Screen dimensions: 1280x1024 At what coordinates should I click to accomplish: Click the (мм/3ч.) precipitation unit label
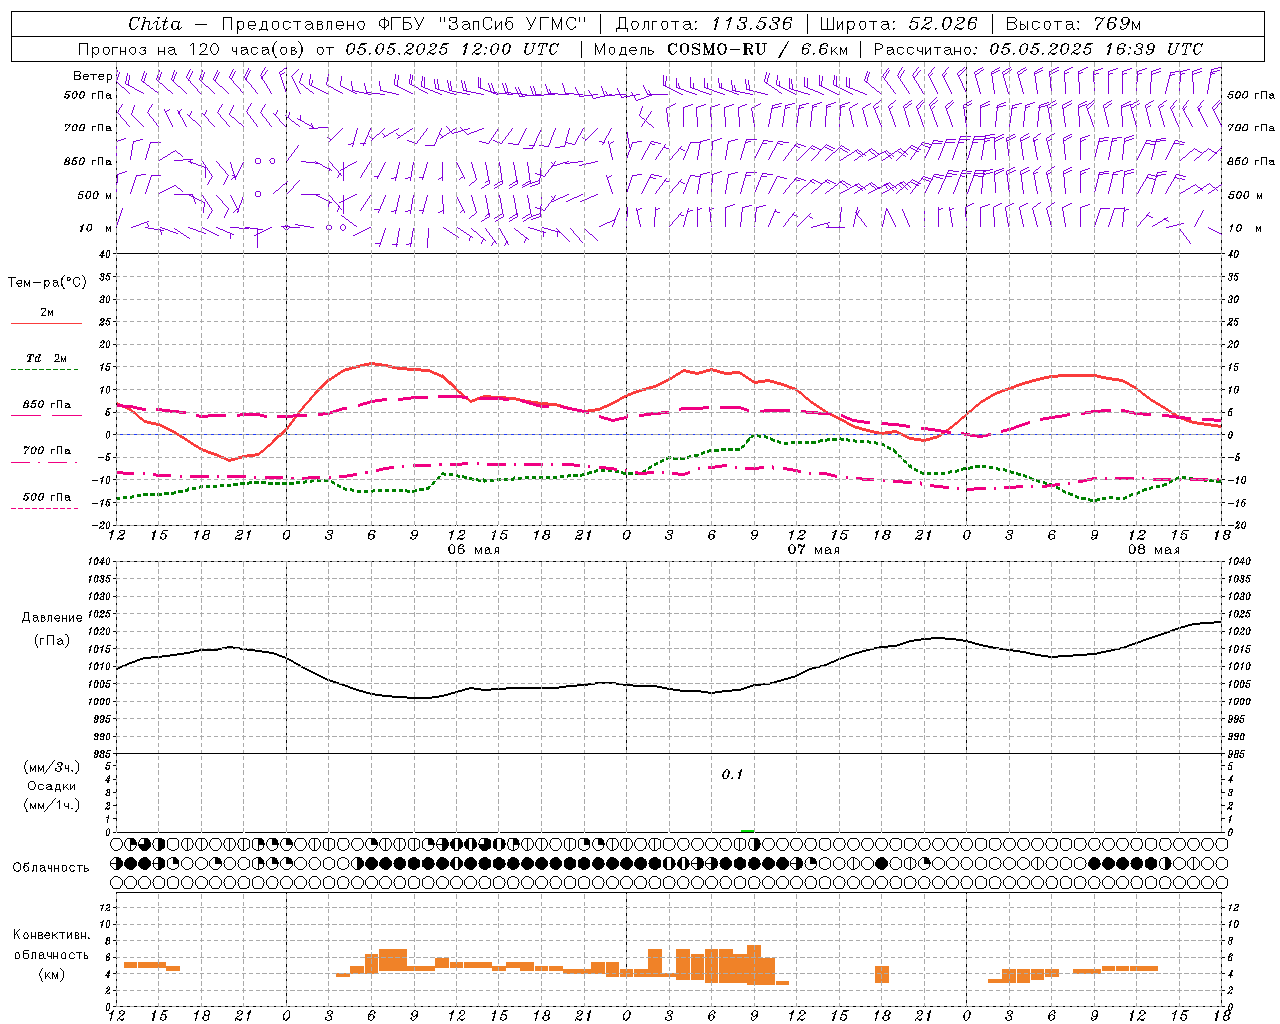[x=52, y=767]
